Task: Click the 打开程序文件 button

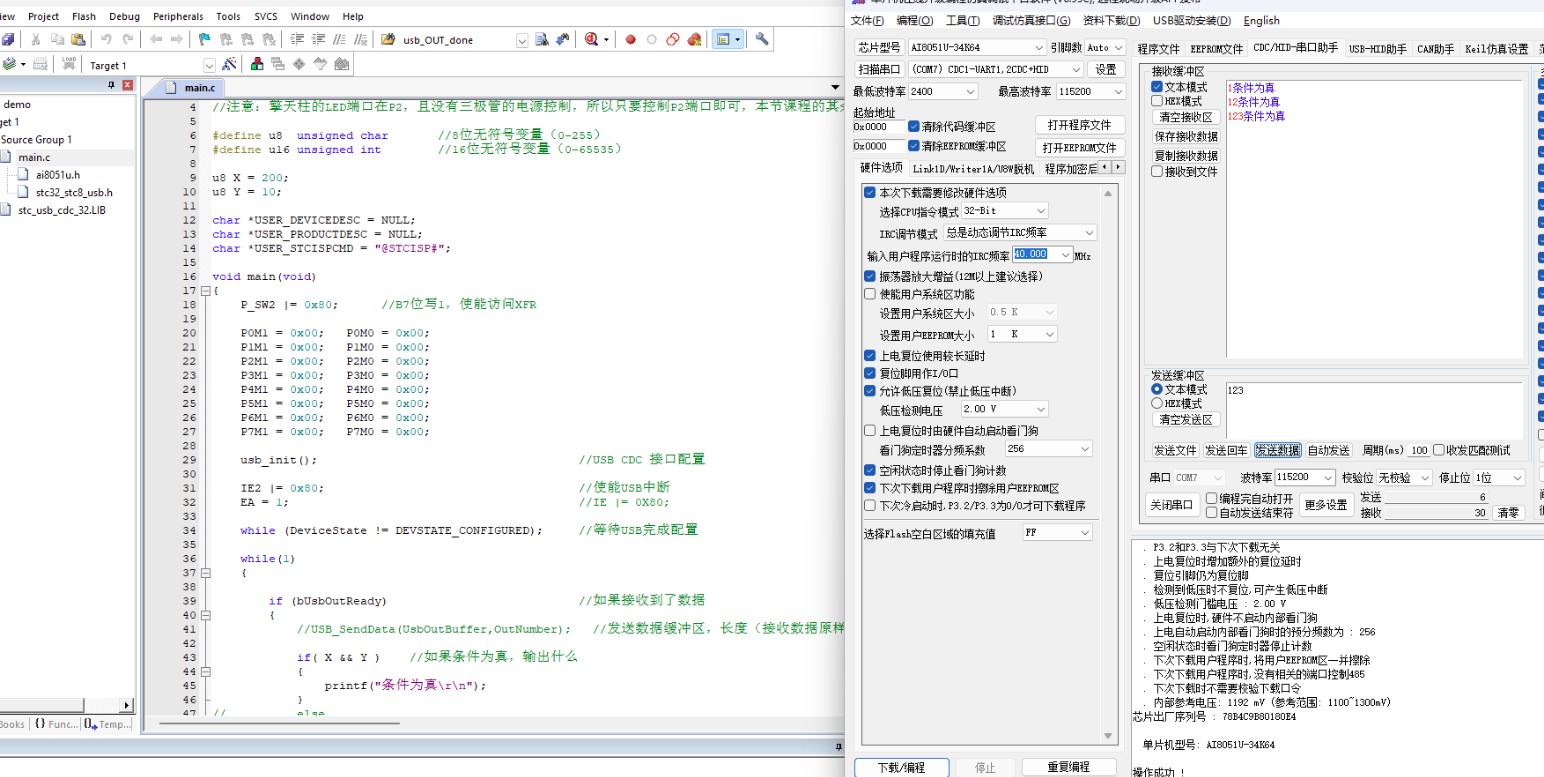Action: pos(1079,125)
